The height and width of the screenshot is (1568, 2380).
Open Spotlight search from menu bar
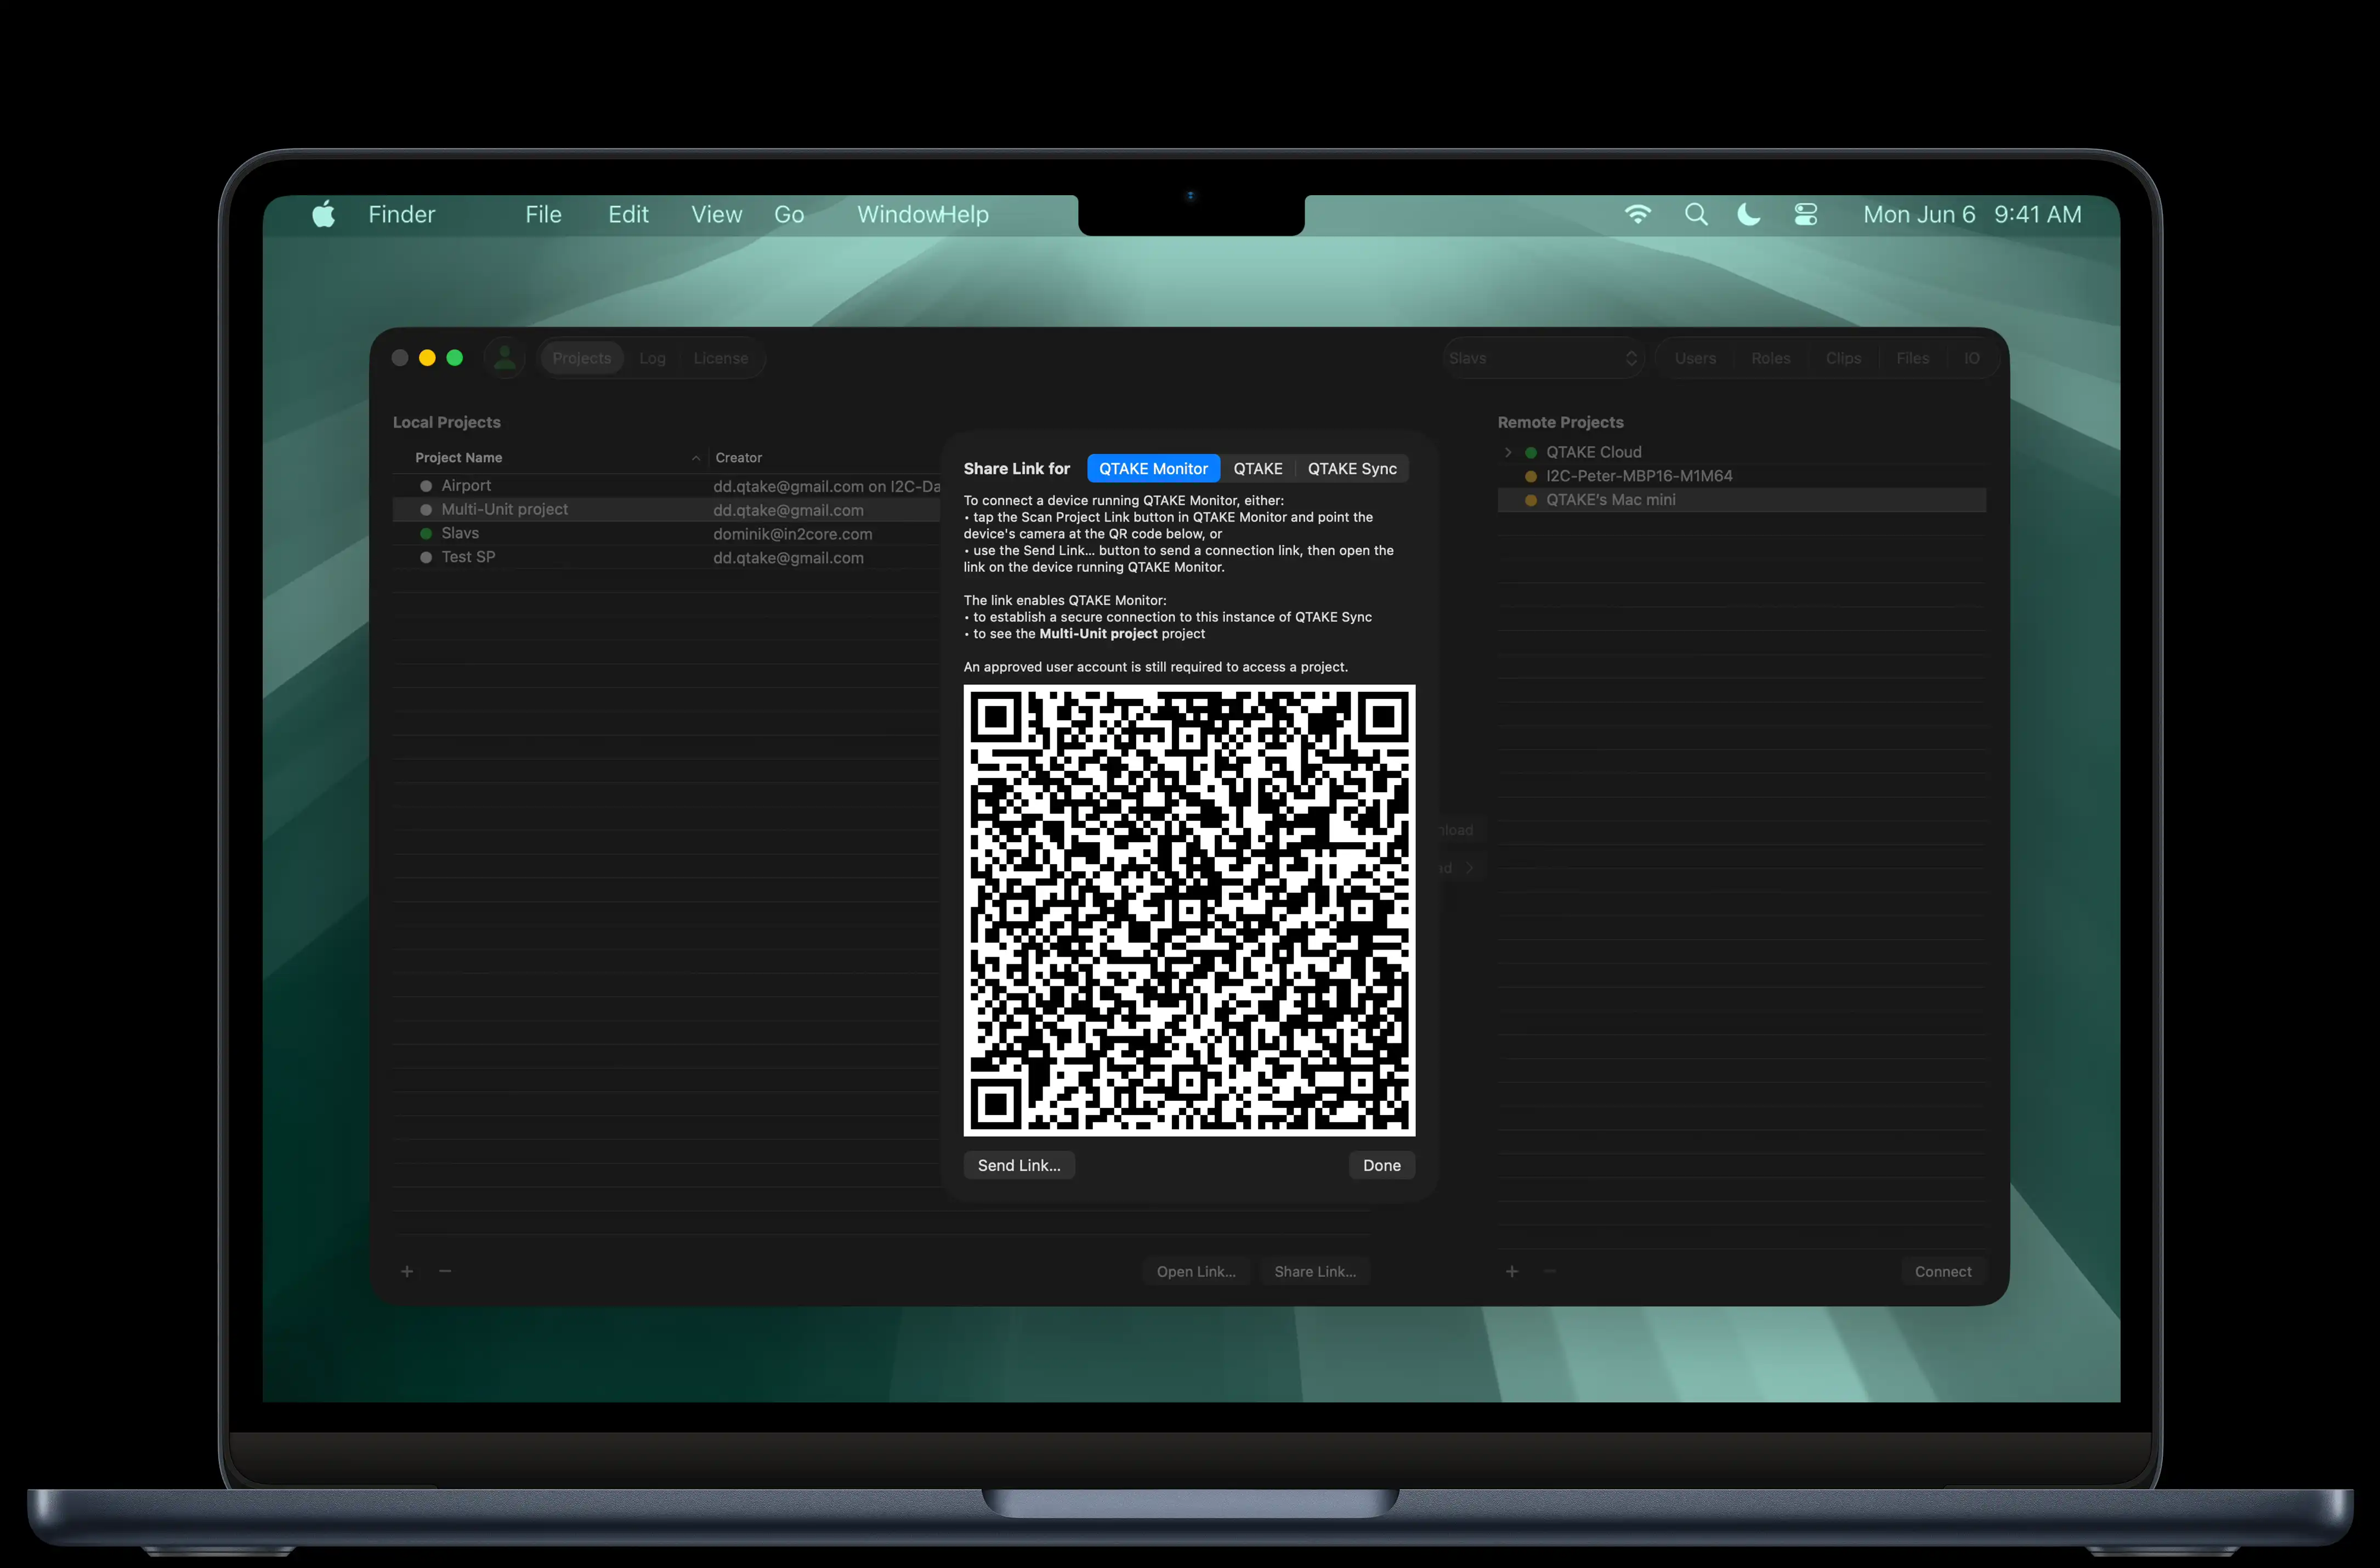(1696, 214)
